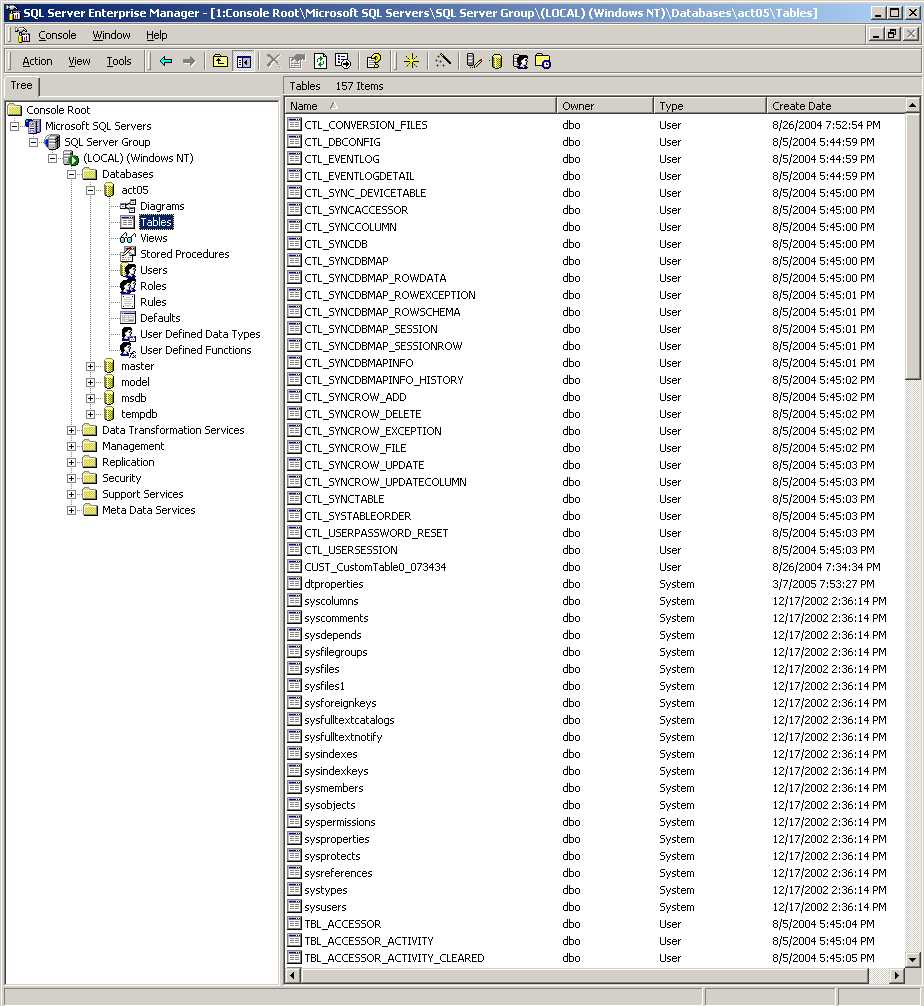Image resolution: width=924 pixels, height=1006 pixels.
Task: Expand the Management folder node
Action: point(71,447)
